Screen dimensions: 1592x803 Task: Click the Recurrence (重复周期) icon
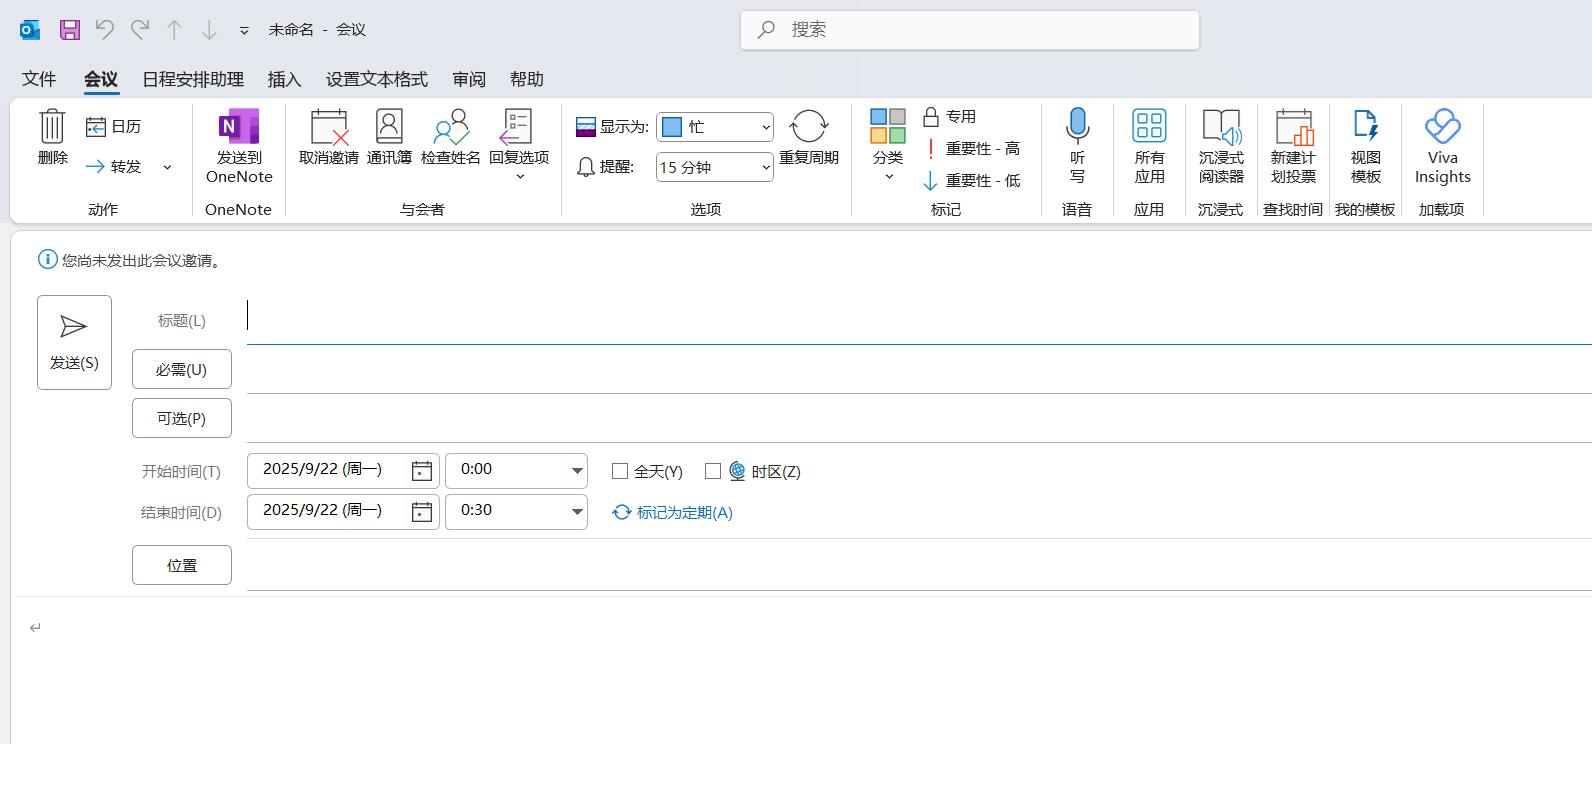pyautogui.click(x=808, y=128)
